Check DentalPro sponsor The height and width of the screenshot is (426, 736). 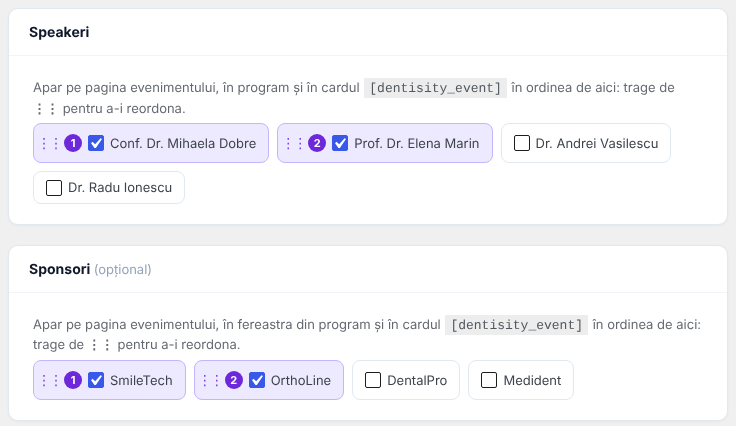pyautogui.click(x=373, y=380)
